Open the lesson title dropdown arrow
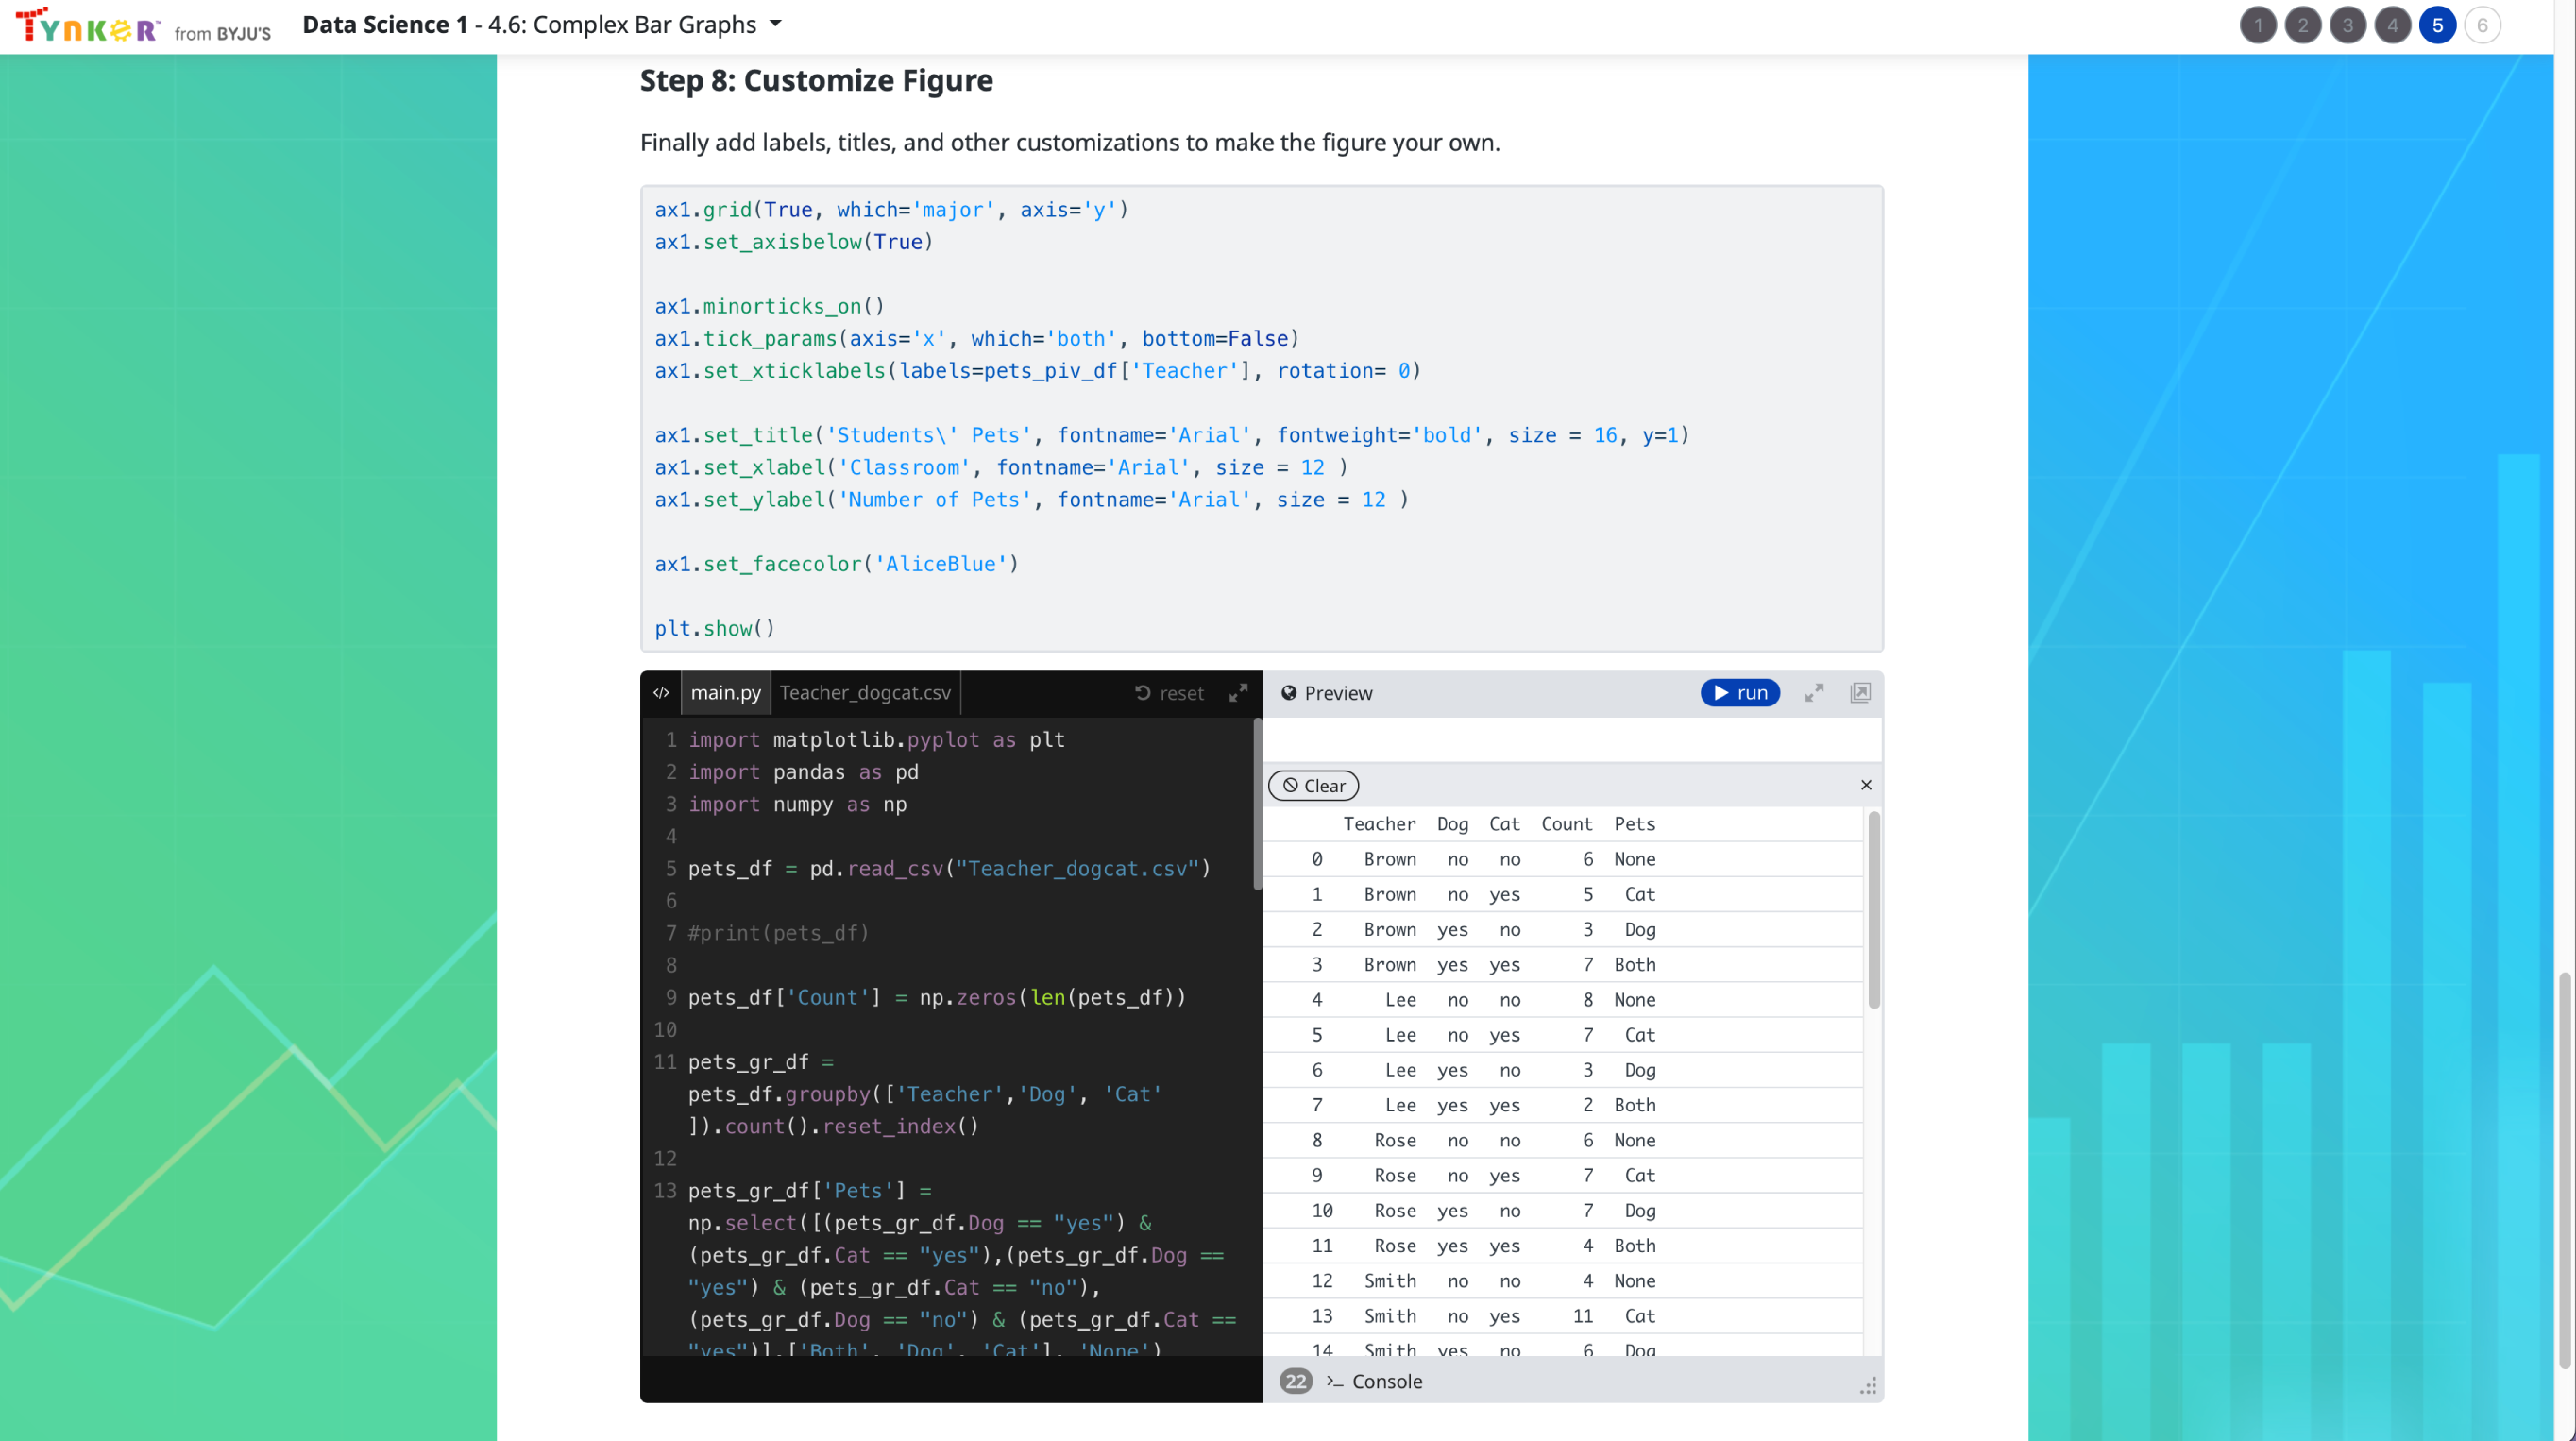Screen dimensions: 2576x1441 tap(775, 24)
